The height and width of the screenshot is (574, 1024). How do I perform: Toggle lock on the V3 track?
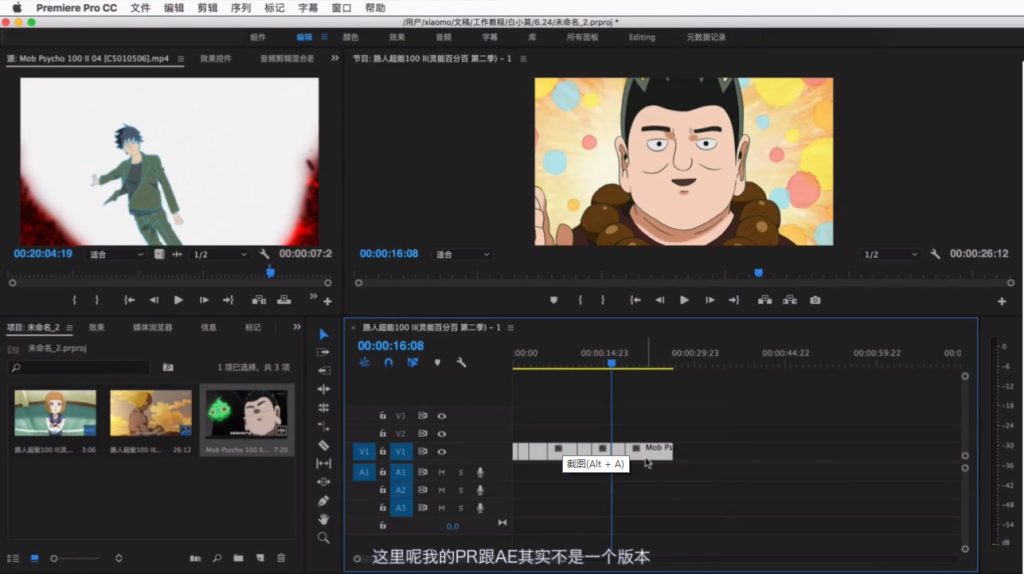(382, 416)
